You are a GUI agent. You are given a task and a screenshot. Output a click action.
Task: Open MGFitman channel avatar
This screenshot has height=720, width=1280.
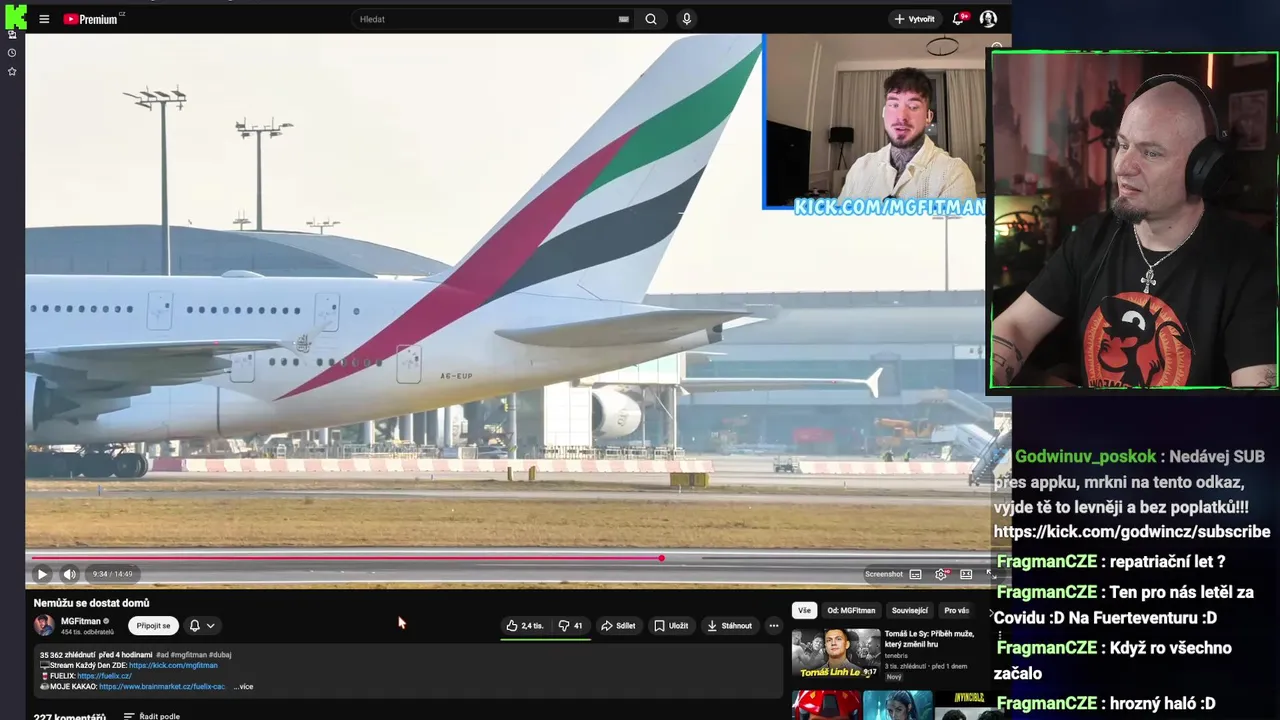(x=44, y=625)
